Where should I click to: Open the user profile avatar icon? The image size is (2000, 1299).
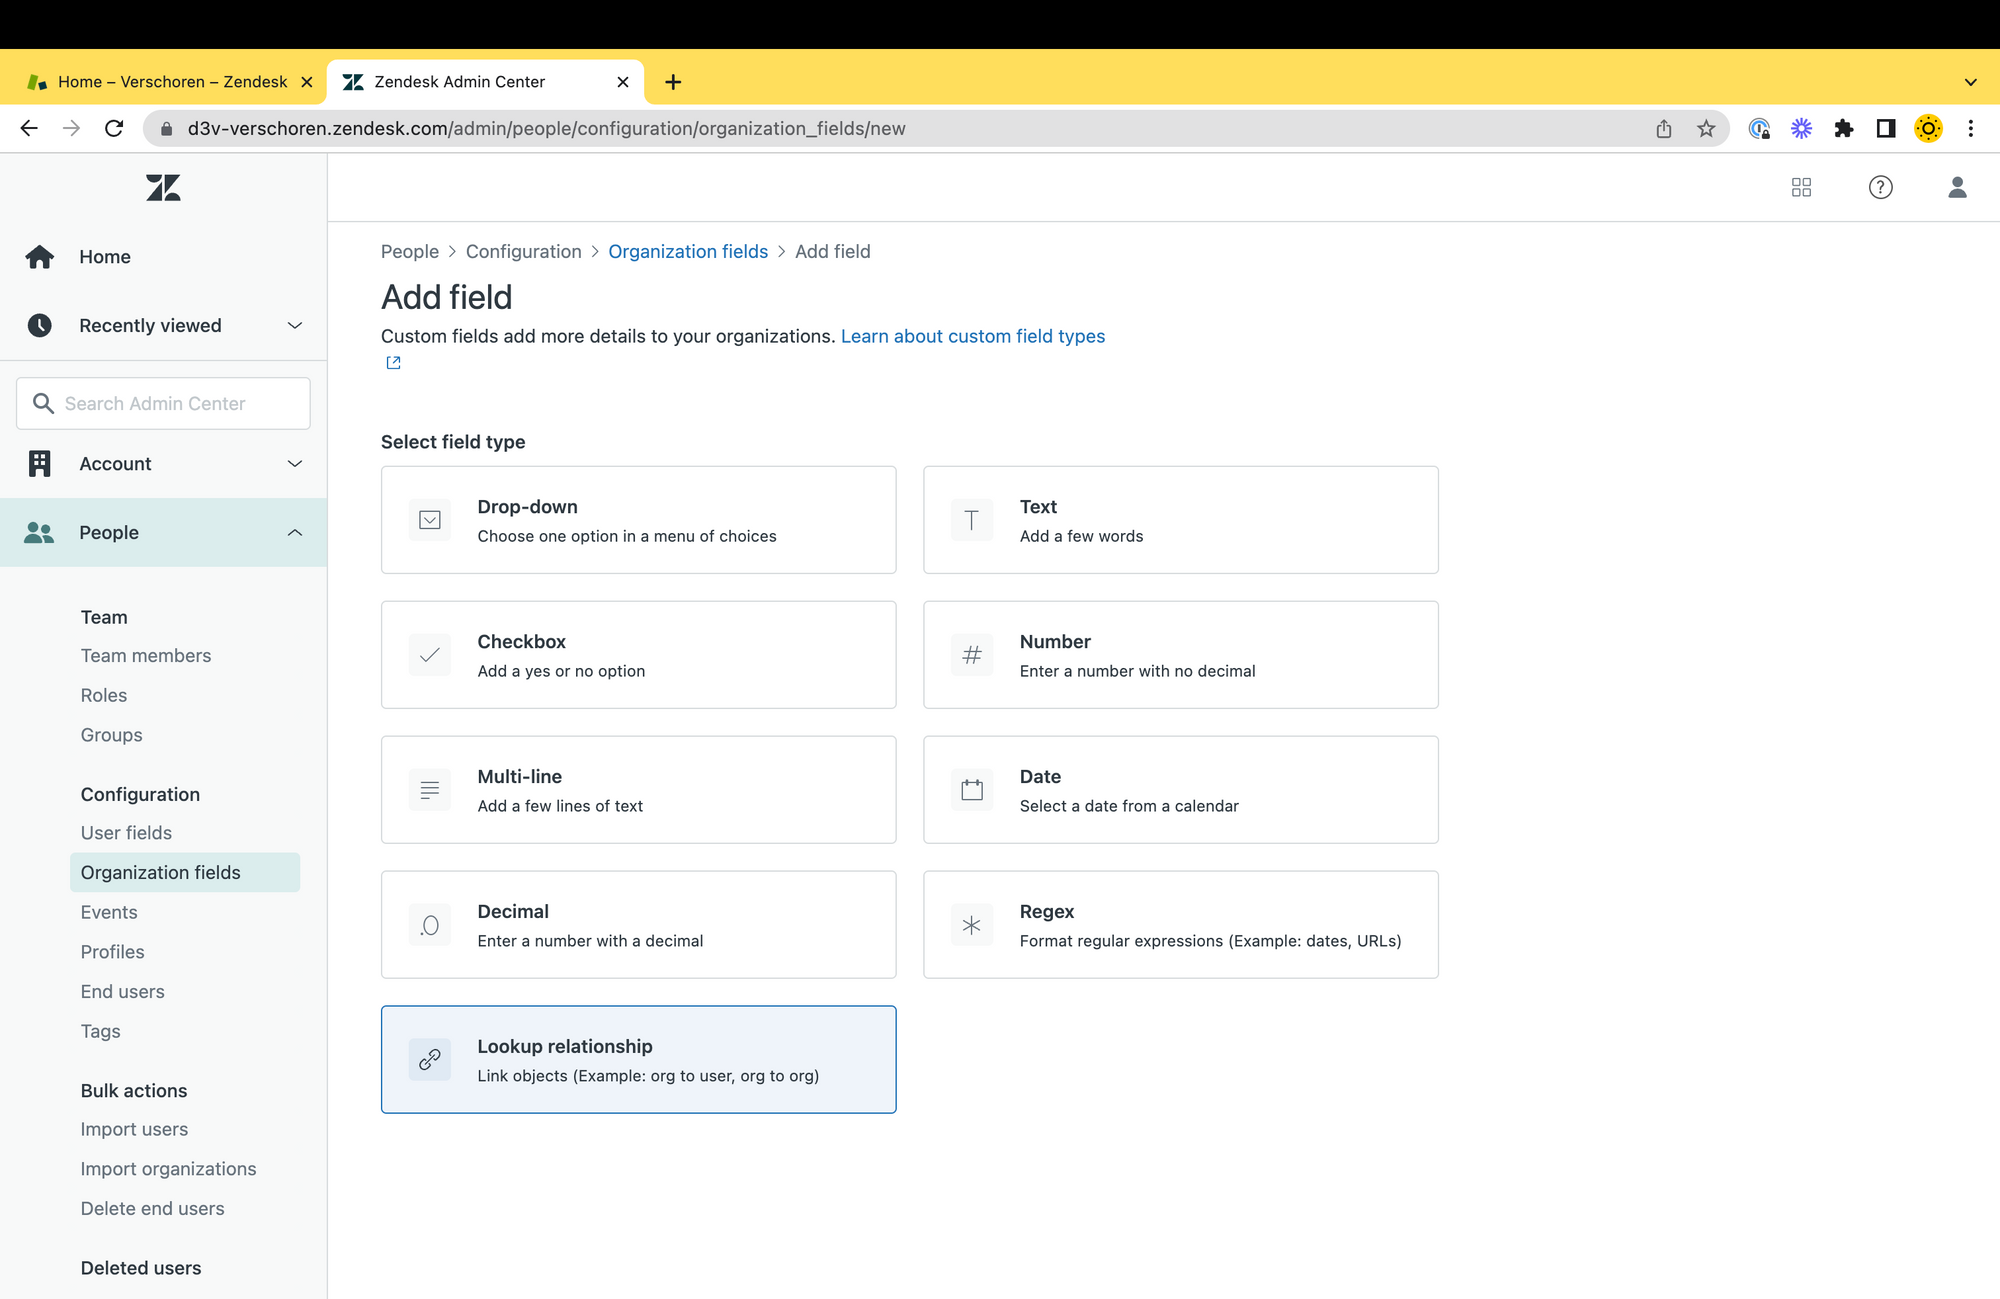point(1957,187)
